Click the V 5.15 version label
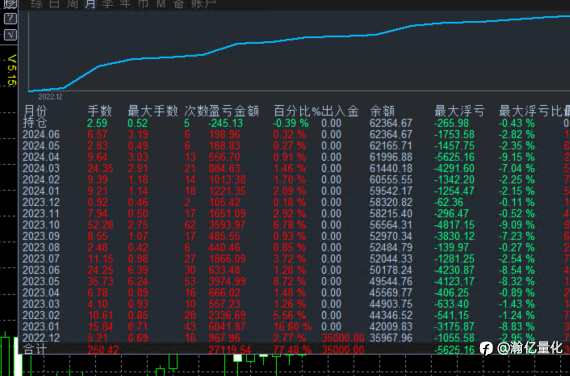 tap(12, 70)
